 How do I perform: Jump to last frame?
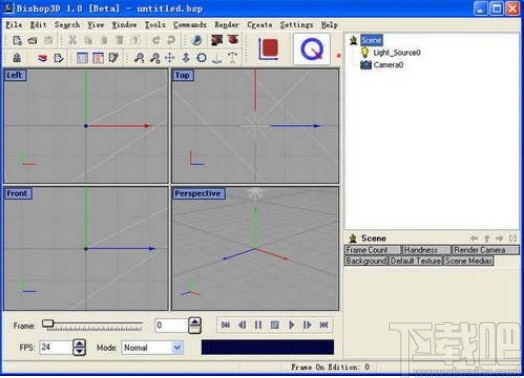(324, 325)
